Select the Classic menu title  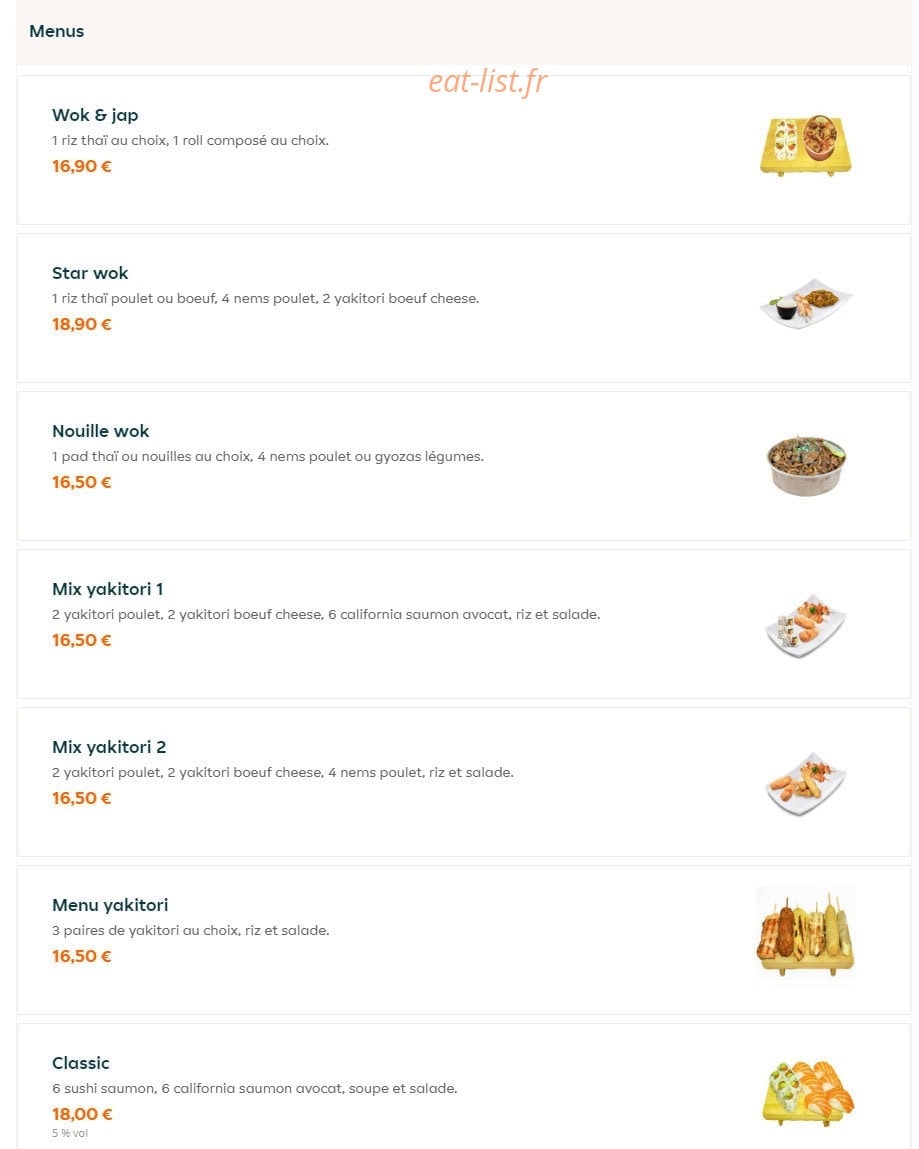coord(81,1063)
